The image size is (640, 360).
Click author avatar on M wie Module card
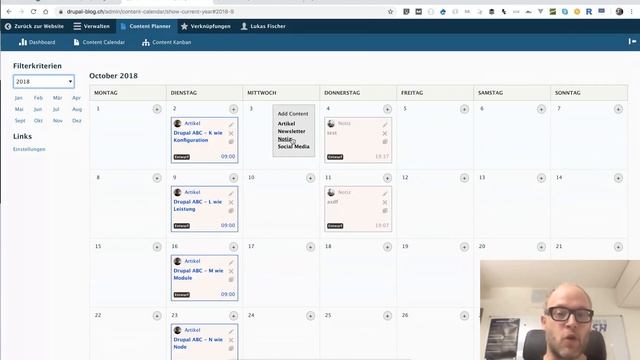(x=178, y=261)
